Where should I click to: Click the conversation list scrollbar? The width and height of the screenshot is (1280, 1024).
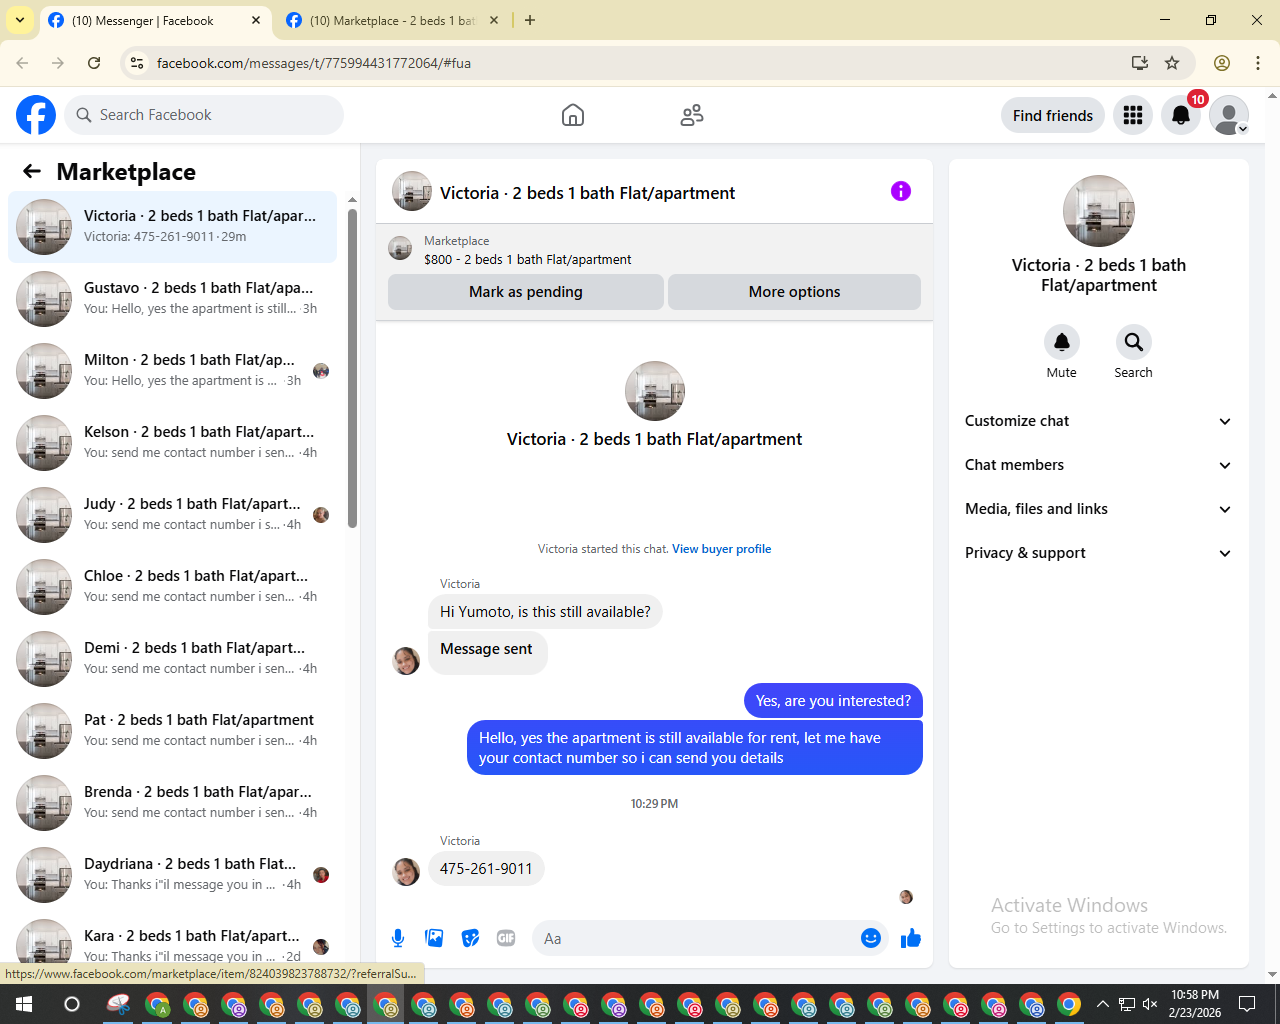(x=352, y=368)
